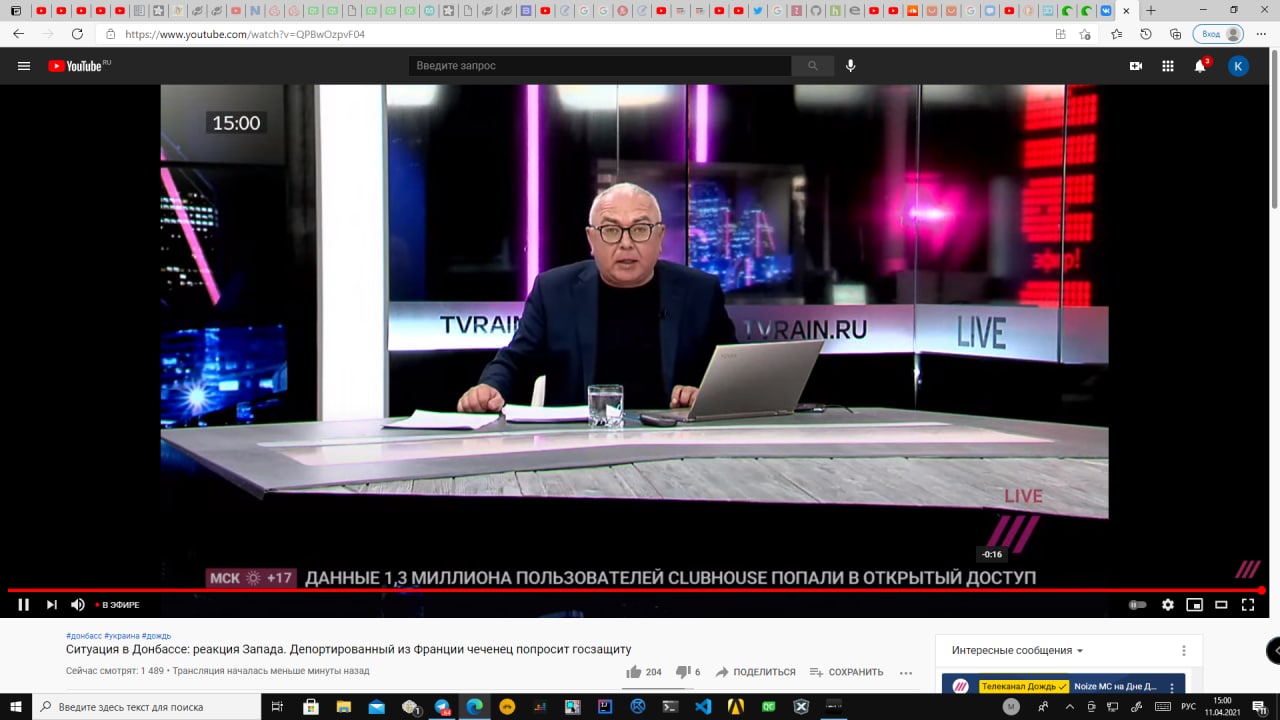Open a new browser tab

1151,10
